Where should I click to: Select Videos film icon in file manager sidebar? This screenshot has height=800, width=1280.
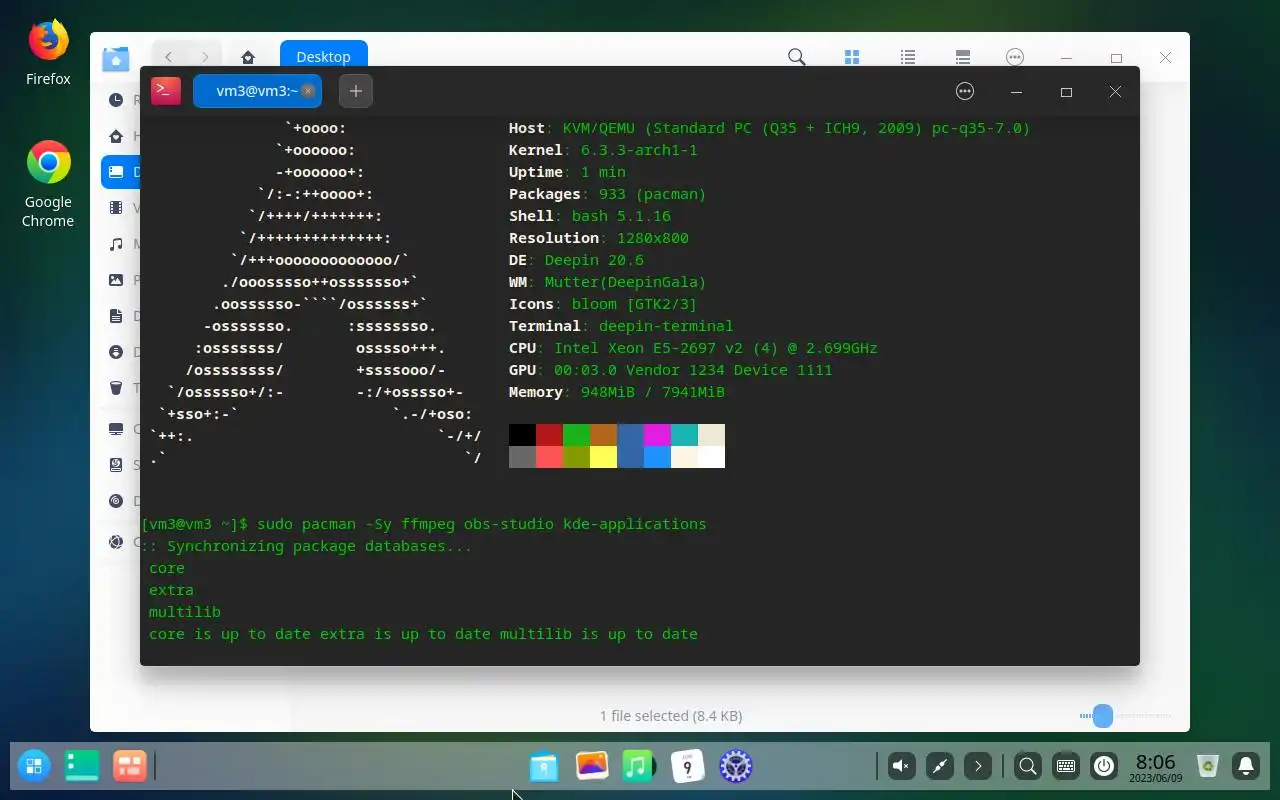click(116, 207)
